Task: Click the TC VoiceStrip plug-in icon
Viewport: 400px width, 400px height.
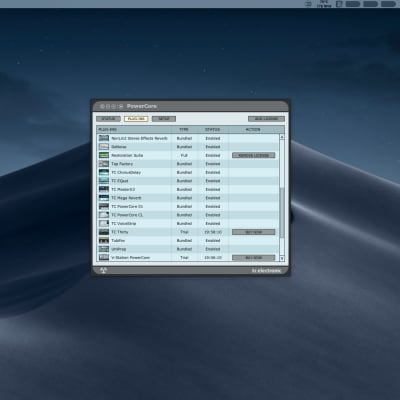Action: click(104, 223)
